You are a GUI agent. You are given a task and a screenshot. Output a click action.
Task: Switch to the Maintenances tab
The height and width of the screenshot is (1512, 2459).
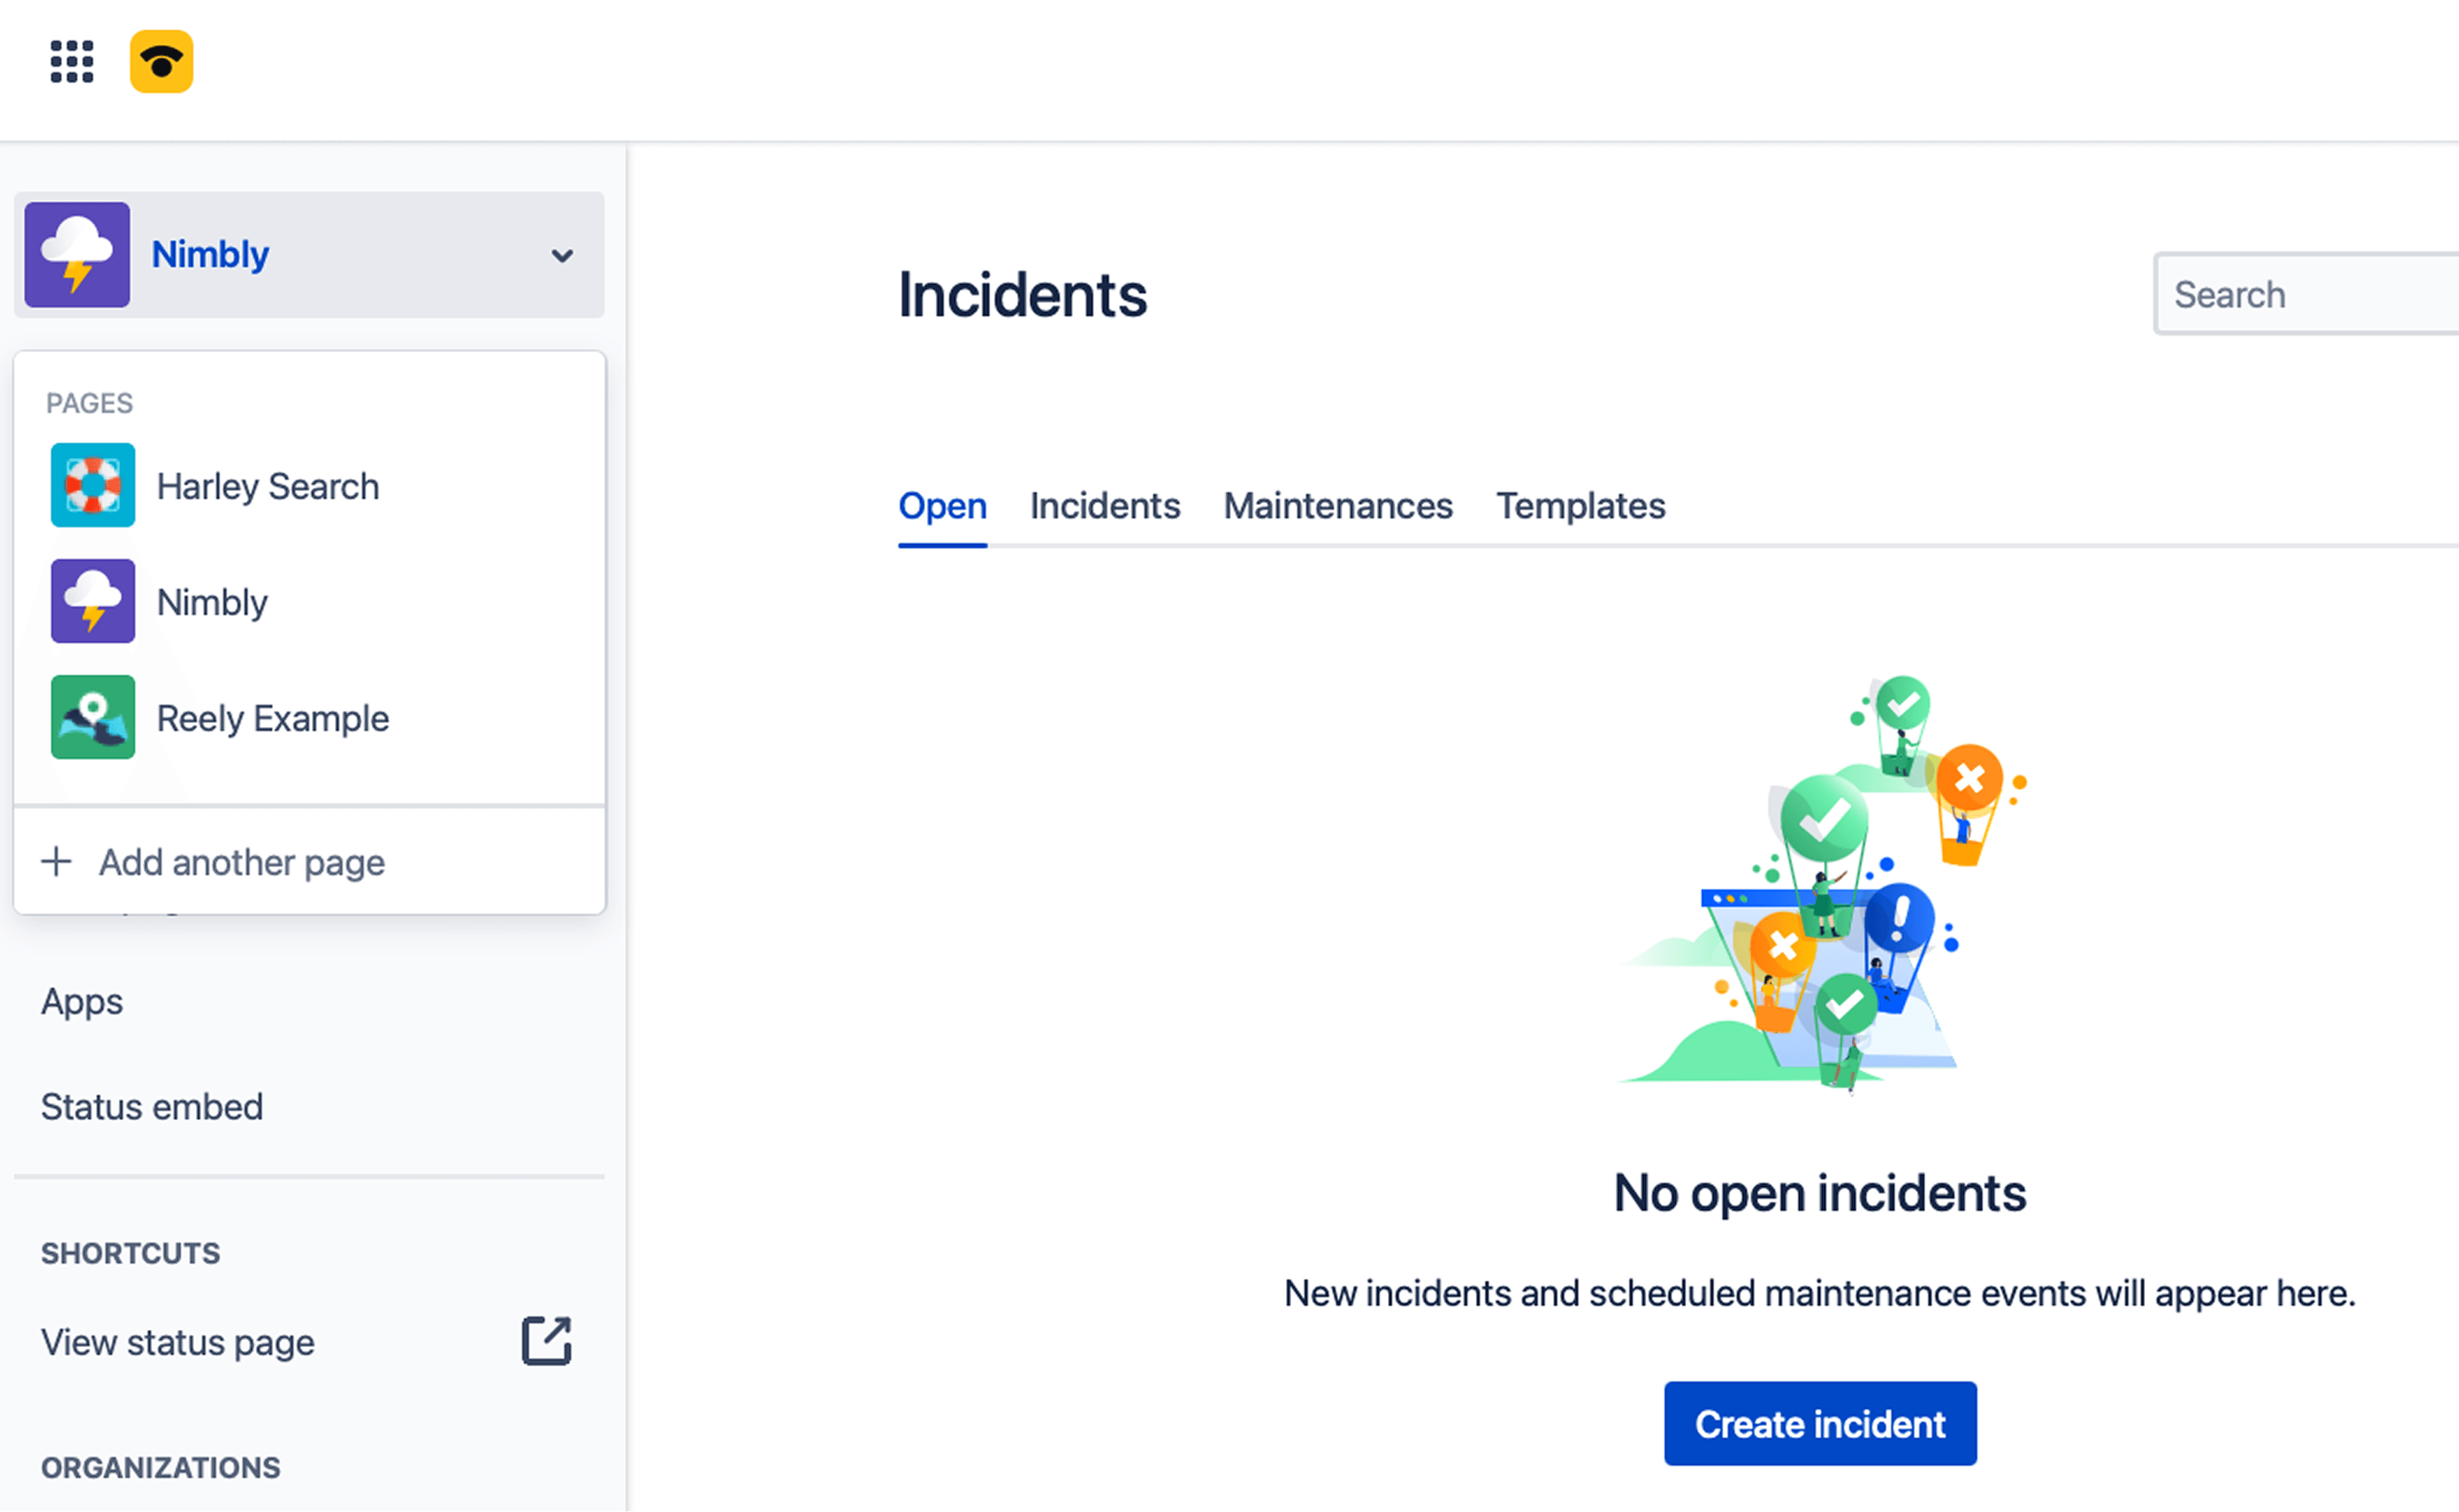click(1338, 506)
